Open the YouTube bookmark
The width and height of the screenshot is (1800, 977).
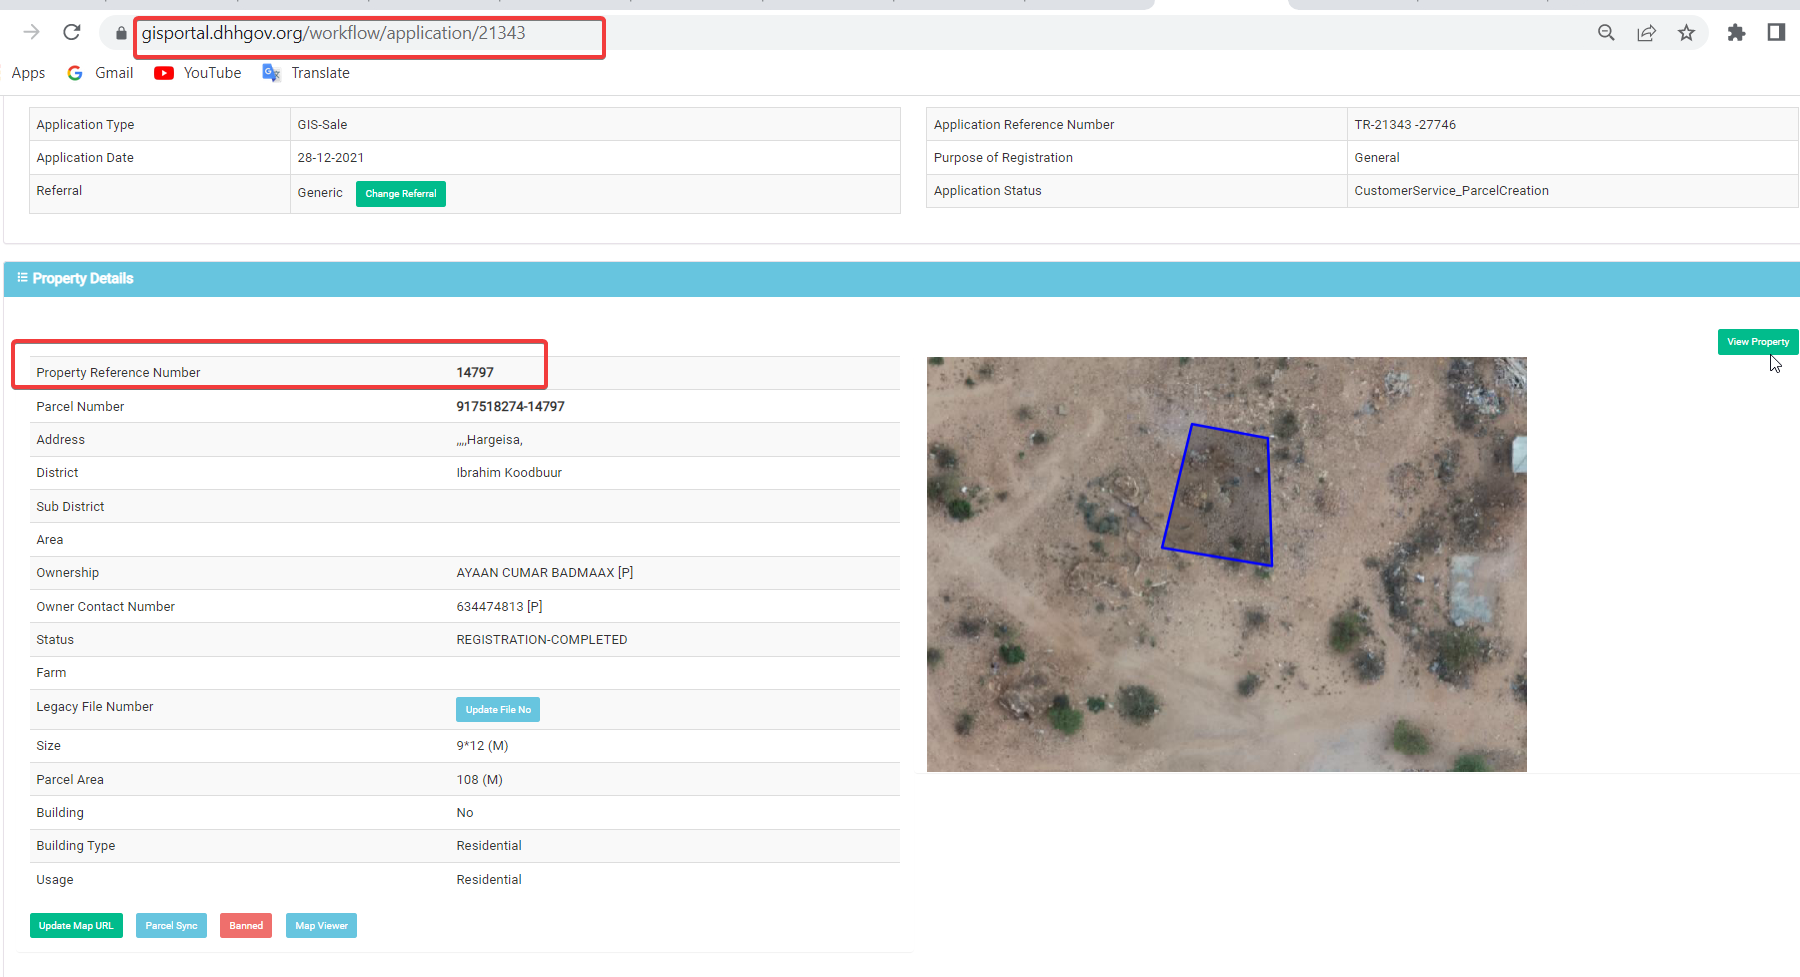coord(198,73)
